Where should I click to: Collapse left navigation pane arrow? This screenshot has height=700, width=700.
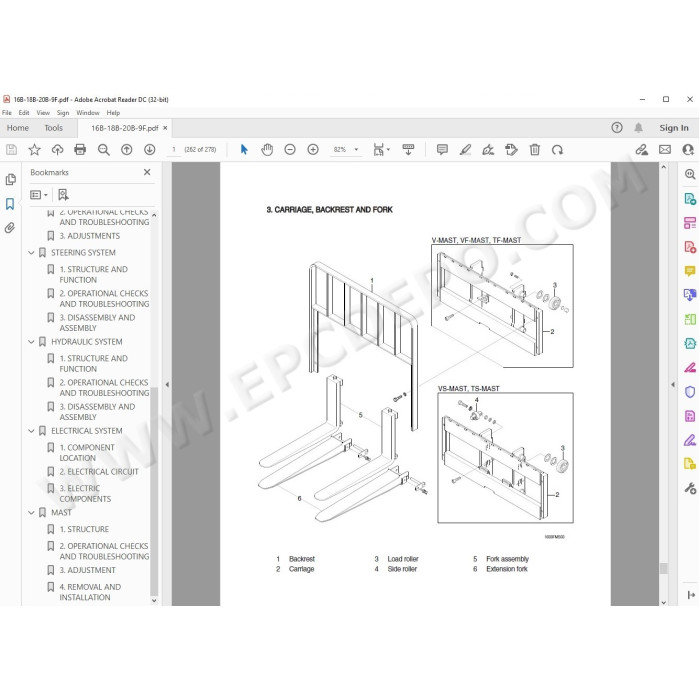tap(167, 384)
